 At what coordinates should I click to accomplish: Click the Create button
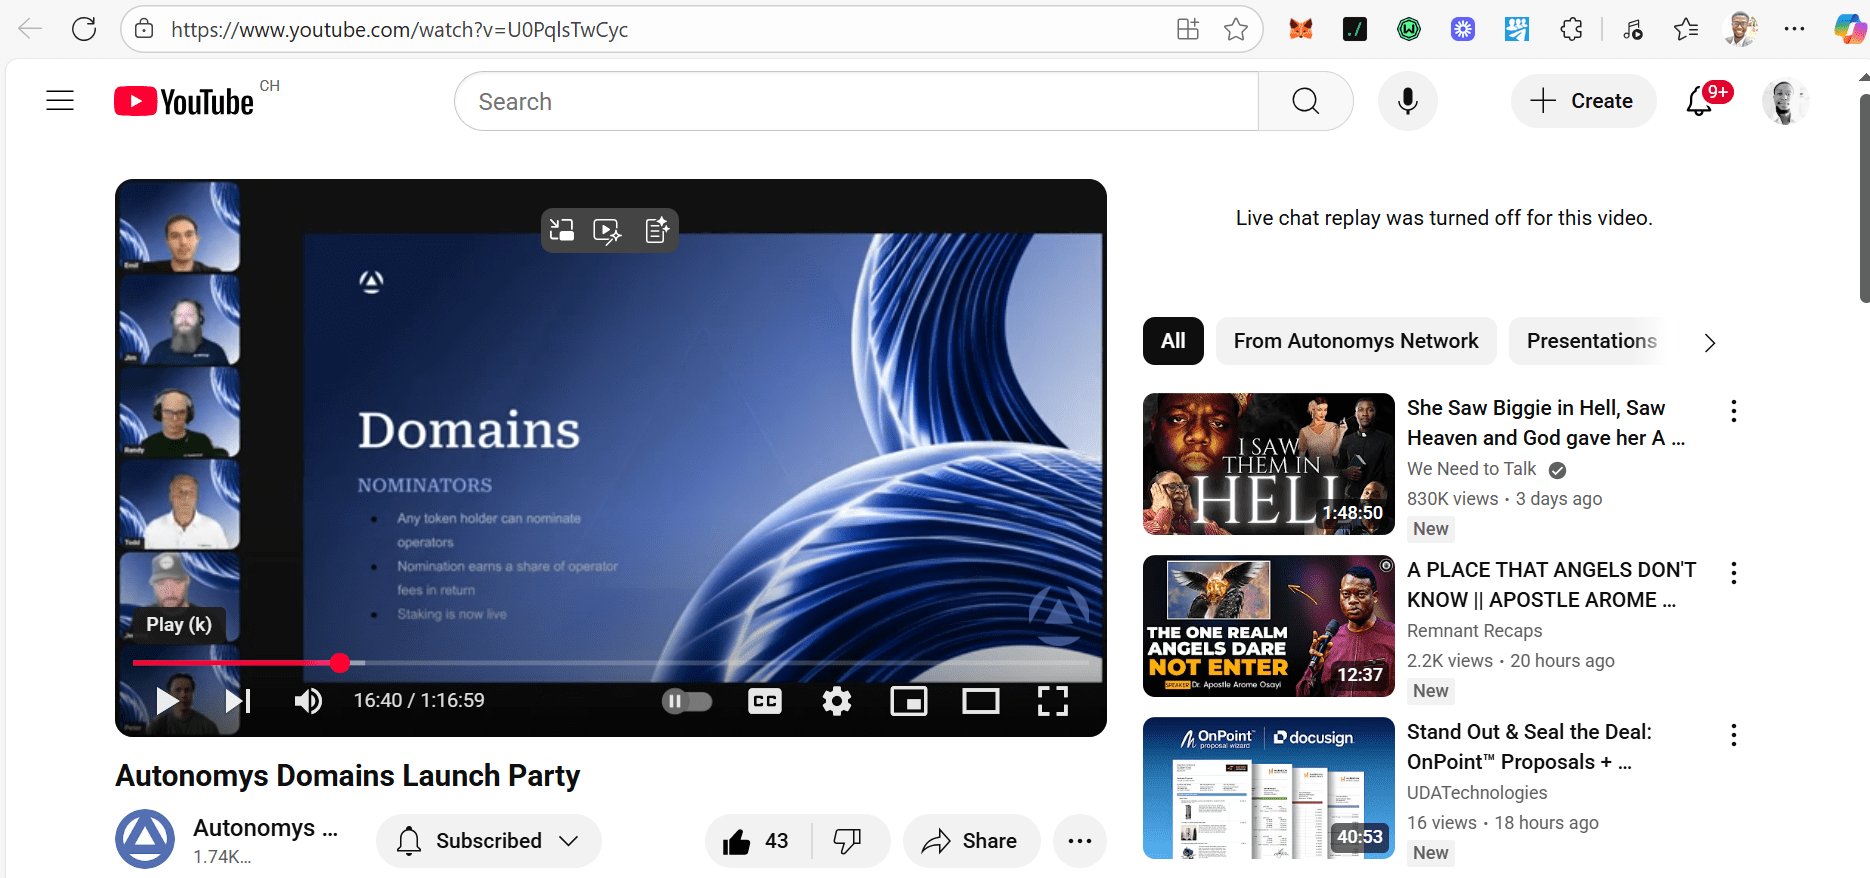pyautogui.click(x=1583, y=101)
